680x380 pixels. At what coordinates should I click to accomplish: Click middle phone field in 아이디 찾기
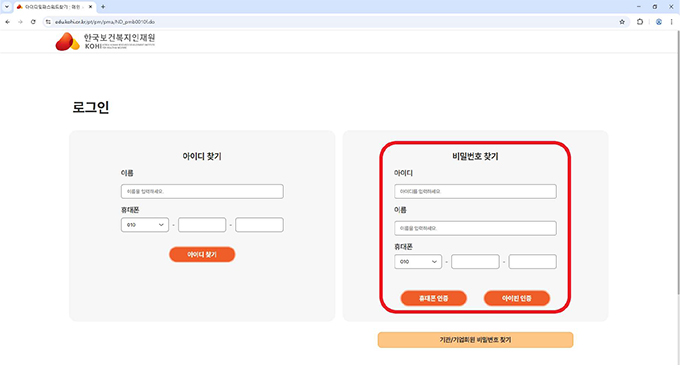(x=202, y=225)
